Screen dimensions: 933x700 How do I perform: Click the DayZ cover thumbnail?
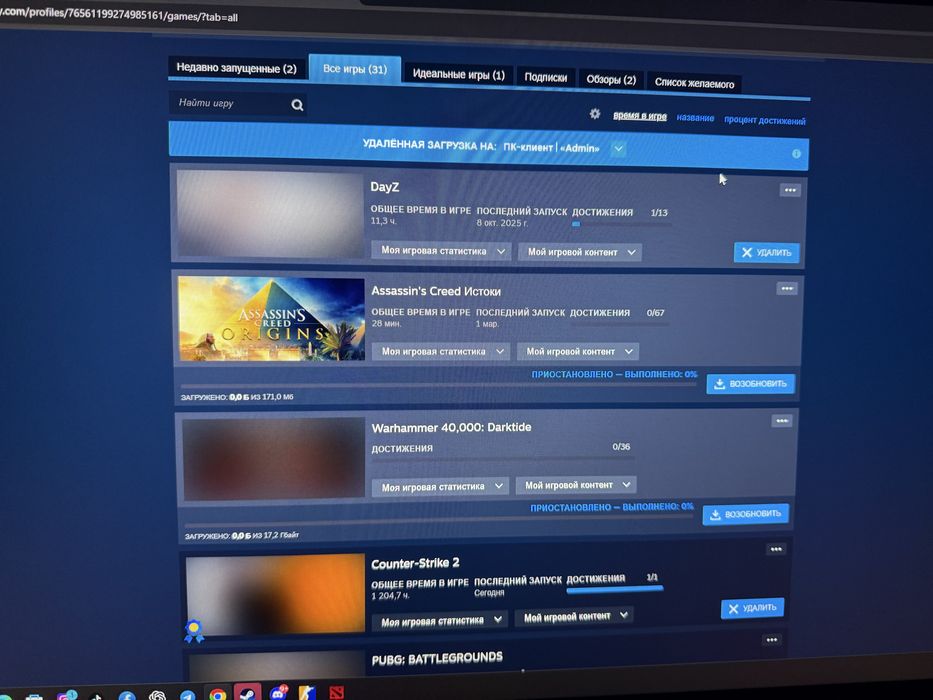coord(270,214)
